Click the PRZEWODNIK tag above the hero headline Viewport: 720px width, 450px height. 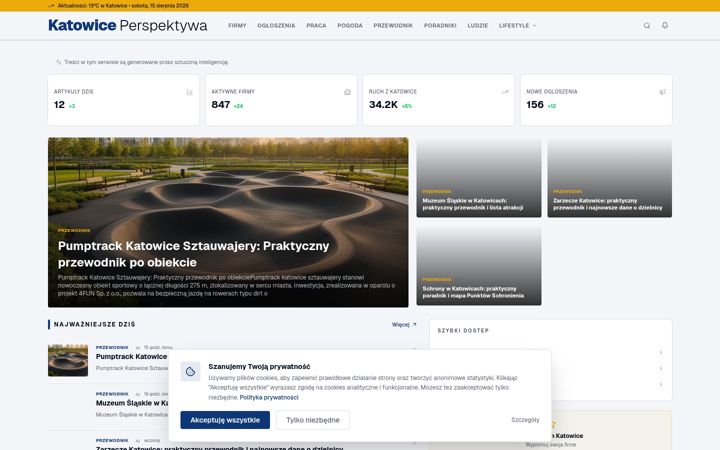74,231
